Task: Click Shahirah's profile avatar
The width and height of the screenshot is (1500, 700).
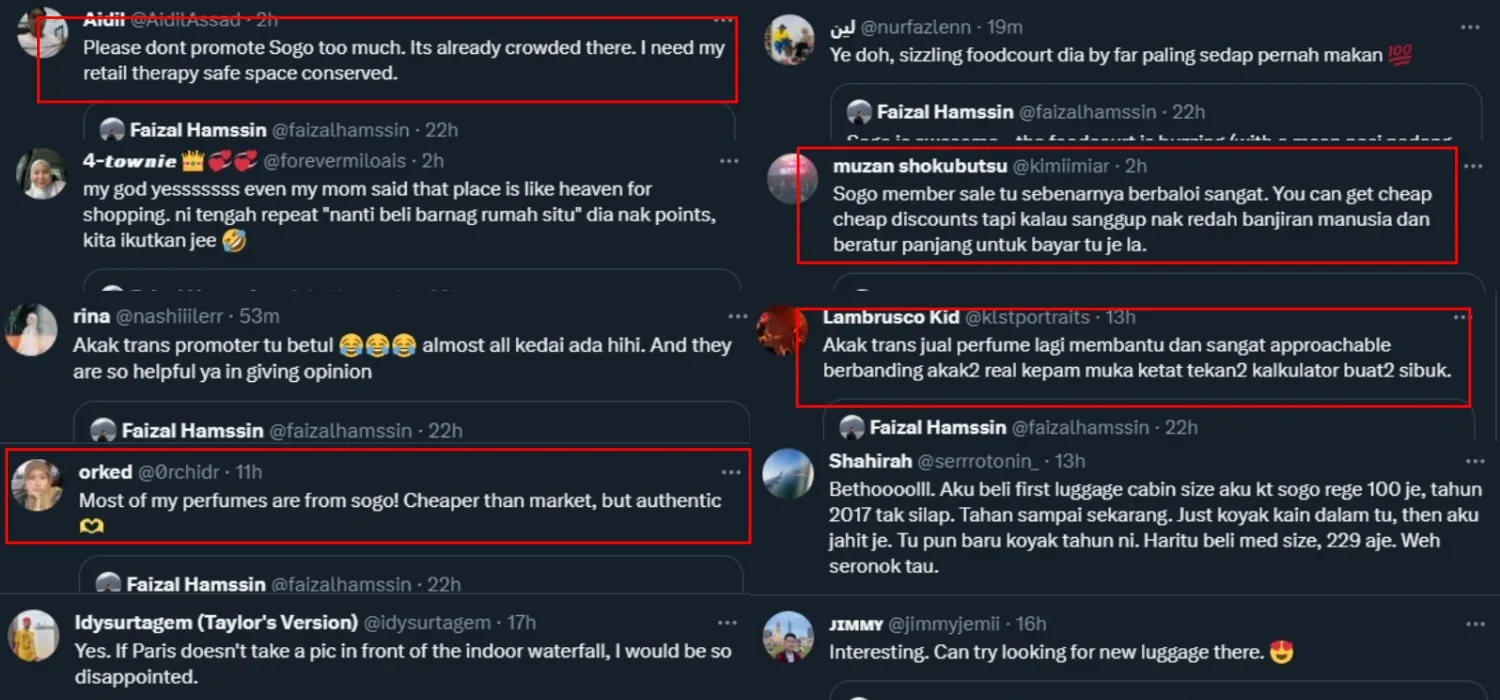Action: click(788, 474)
